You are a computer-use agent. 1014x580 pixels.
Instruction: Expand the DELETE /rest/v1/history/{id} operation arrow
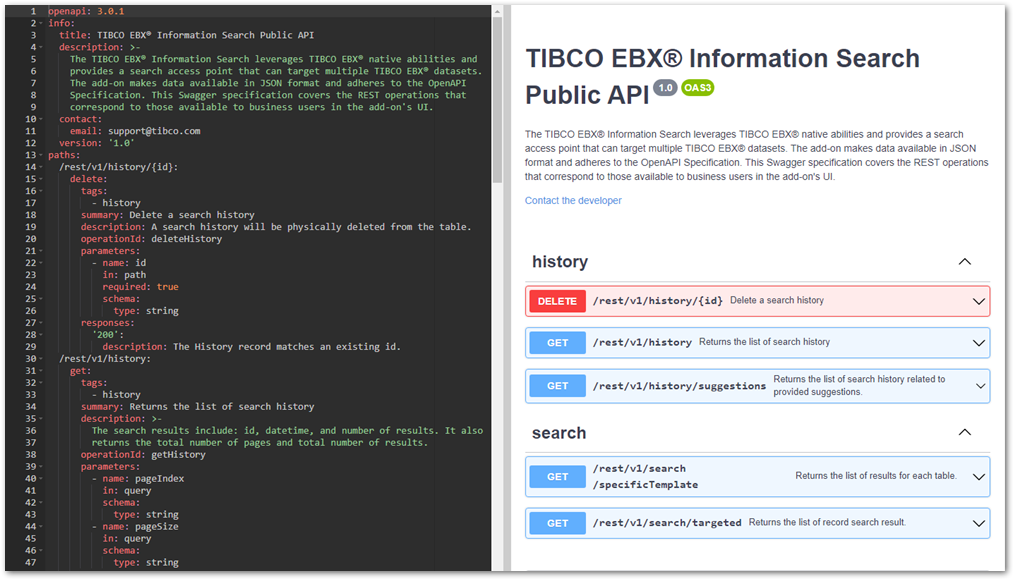tap(979, 301)
